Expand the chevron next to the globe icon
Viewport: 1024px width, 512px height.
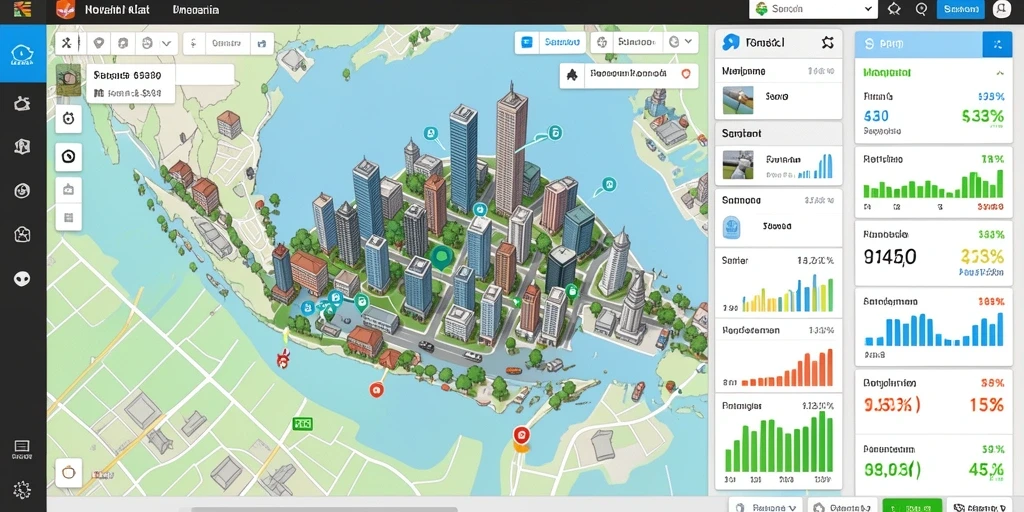(x=688, y=42)
